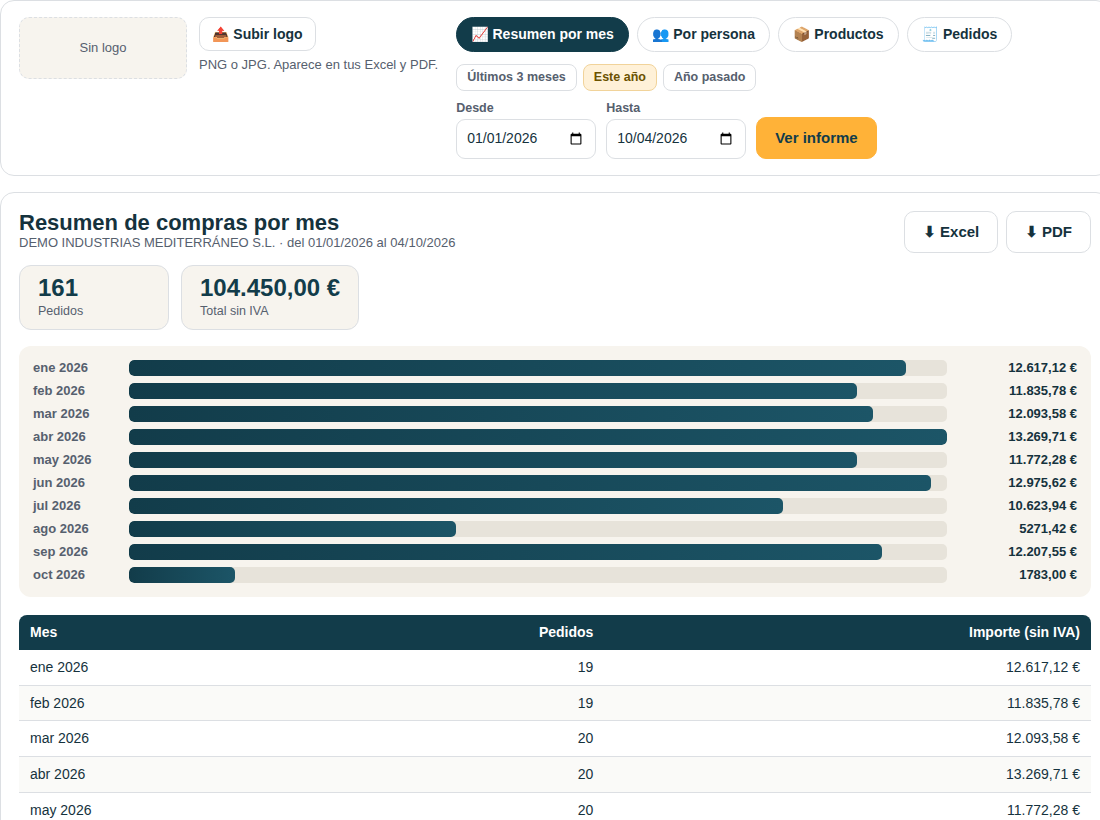Click the receipt icon on Pedidos tab
Image resolution: width=1100 pixels, height=820 pixels.
click(x=930, y=34)
